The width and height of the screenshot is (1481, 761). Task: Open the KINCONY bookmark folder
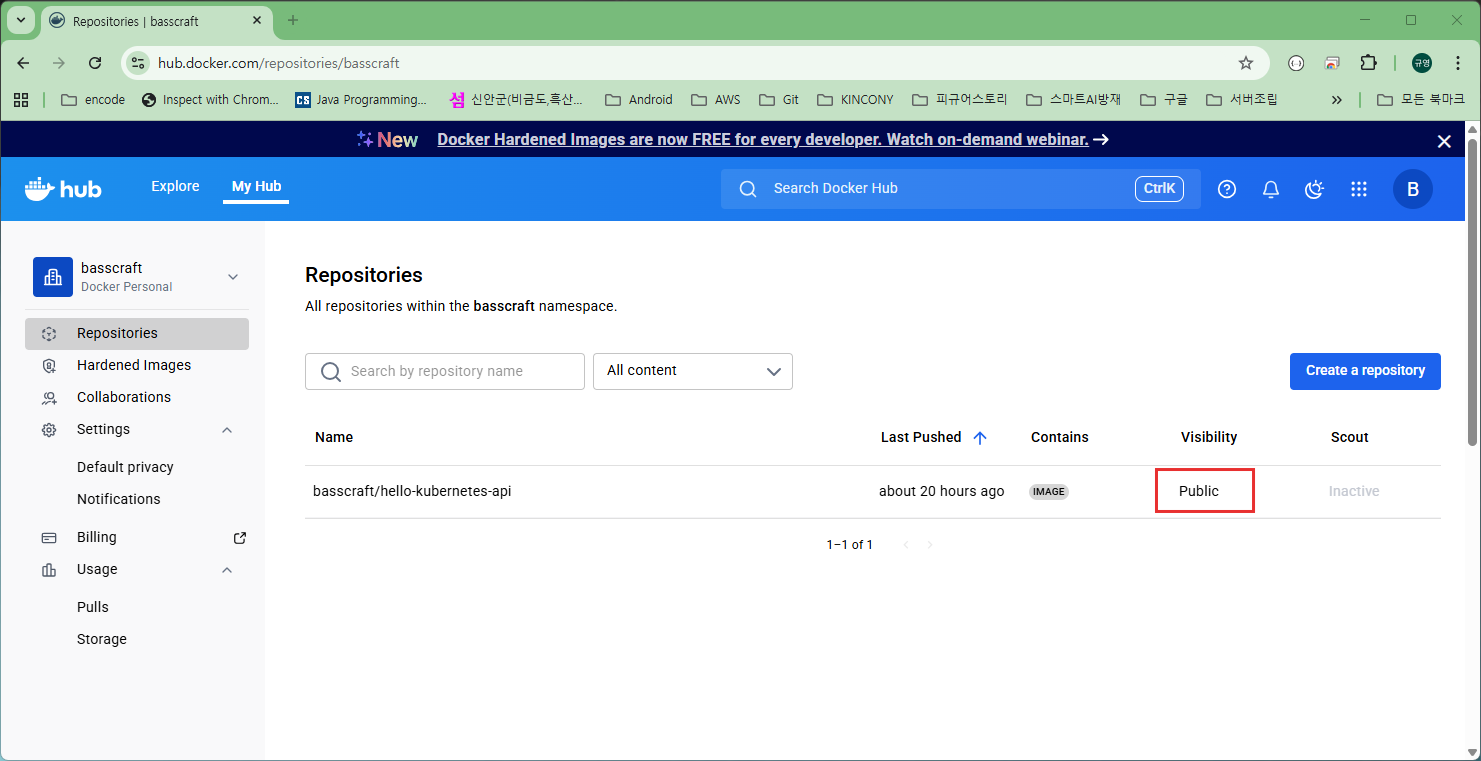[x=855, y=100]
